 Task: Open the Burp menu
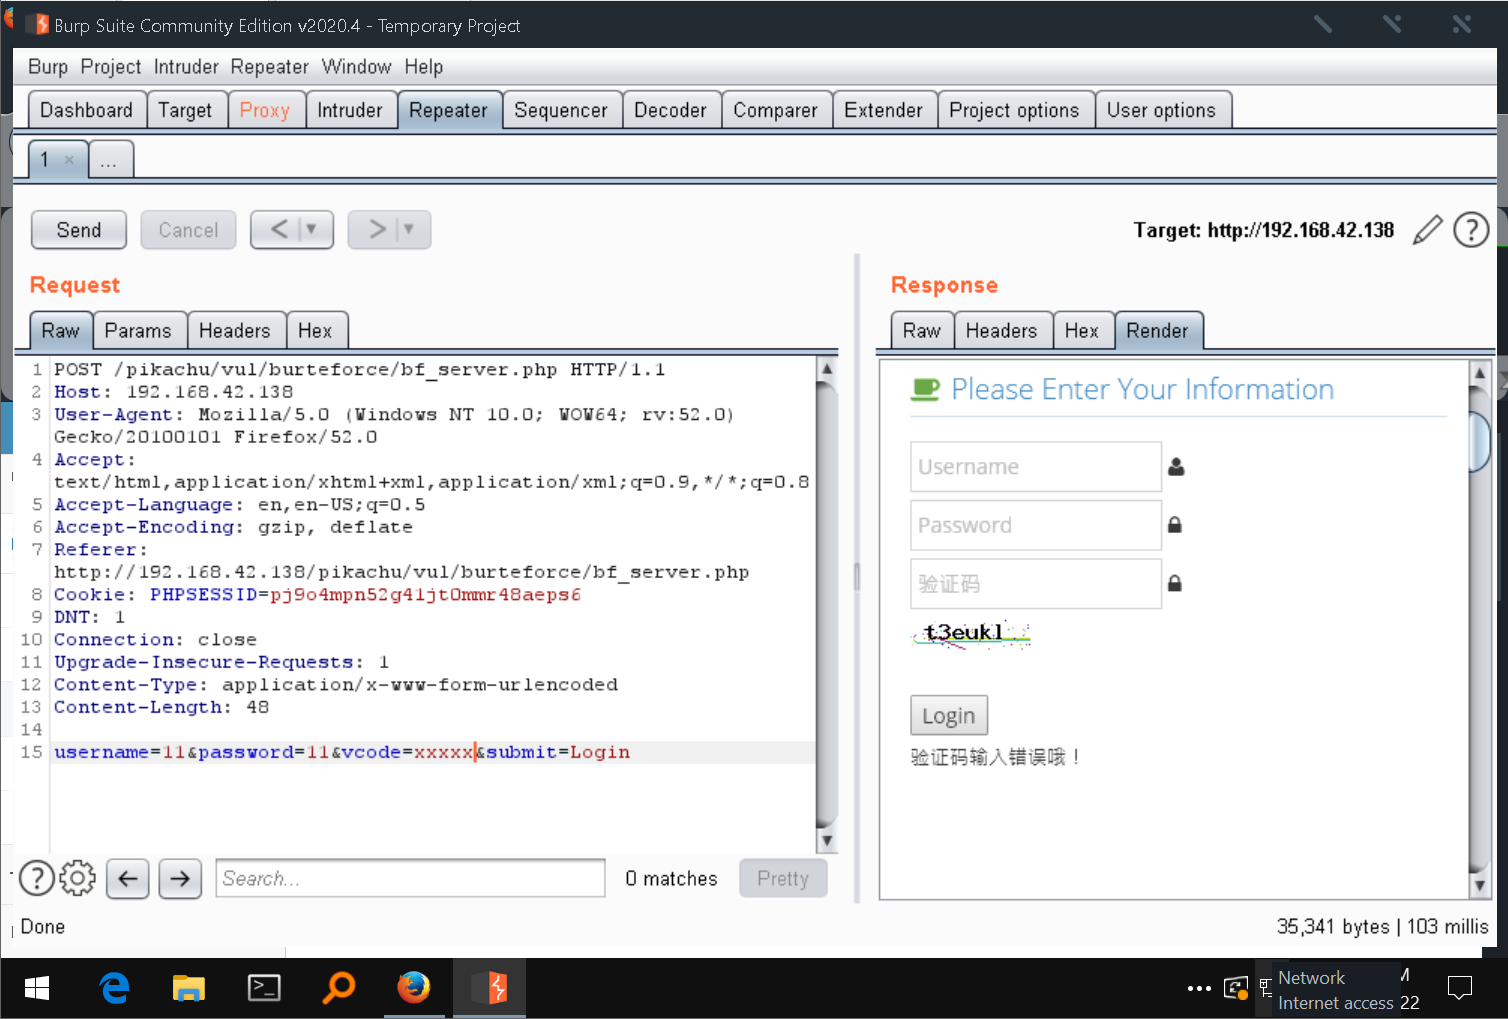pyautogui.click(x=48, y=67)
